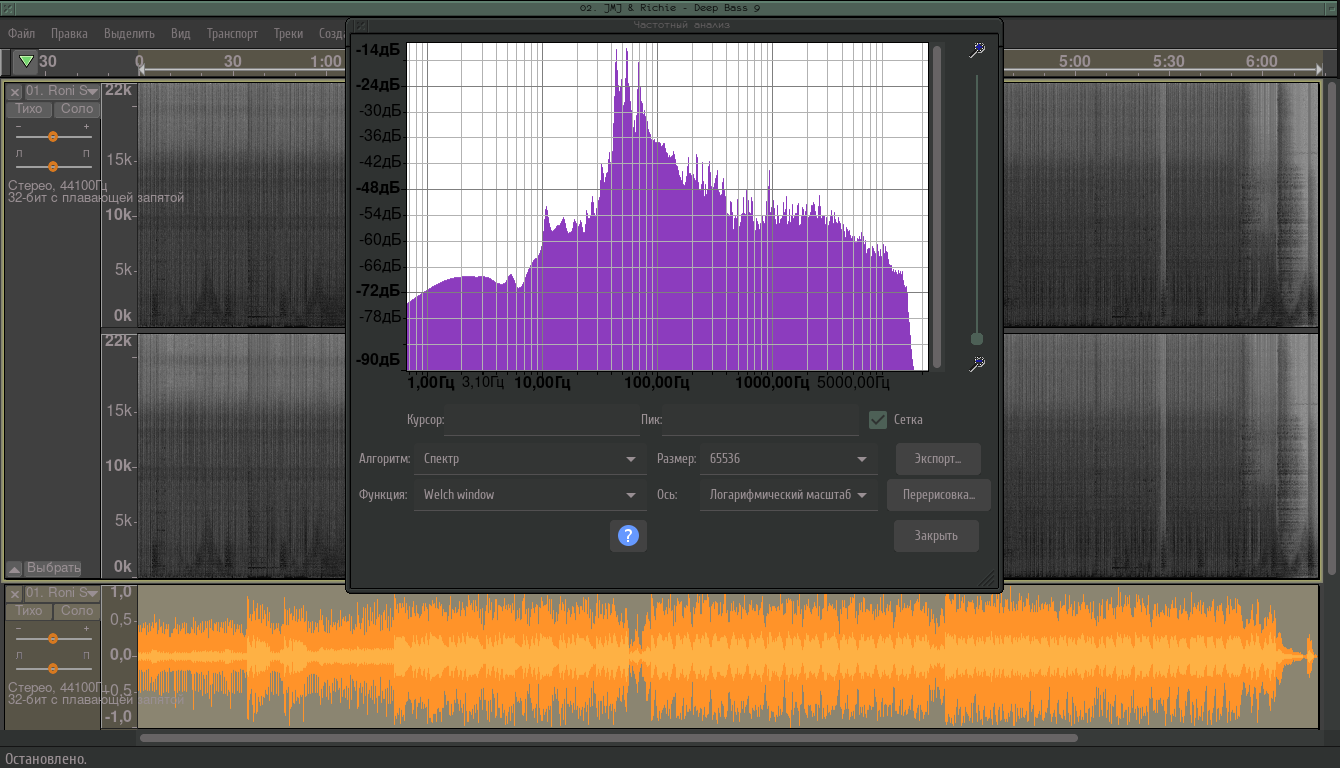Open first track name dropdown 01. Roni S
1340x768 pixels.
[x=62, y=92]
